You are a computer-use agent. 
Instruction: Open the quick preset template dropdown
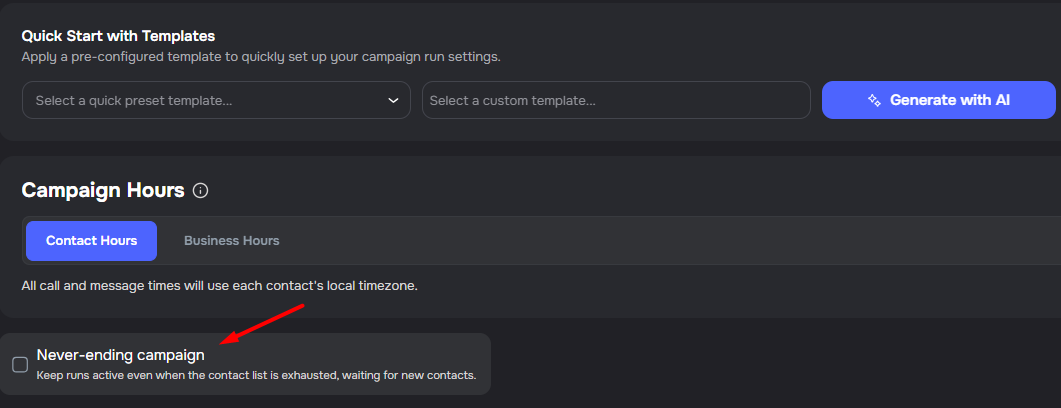tap(215, 100)
